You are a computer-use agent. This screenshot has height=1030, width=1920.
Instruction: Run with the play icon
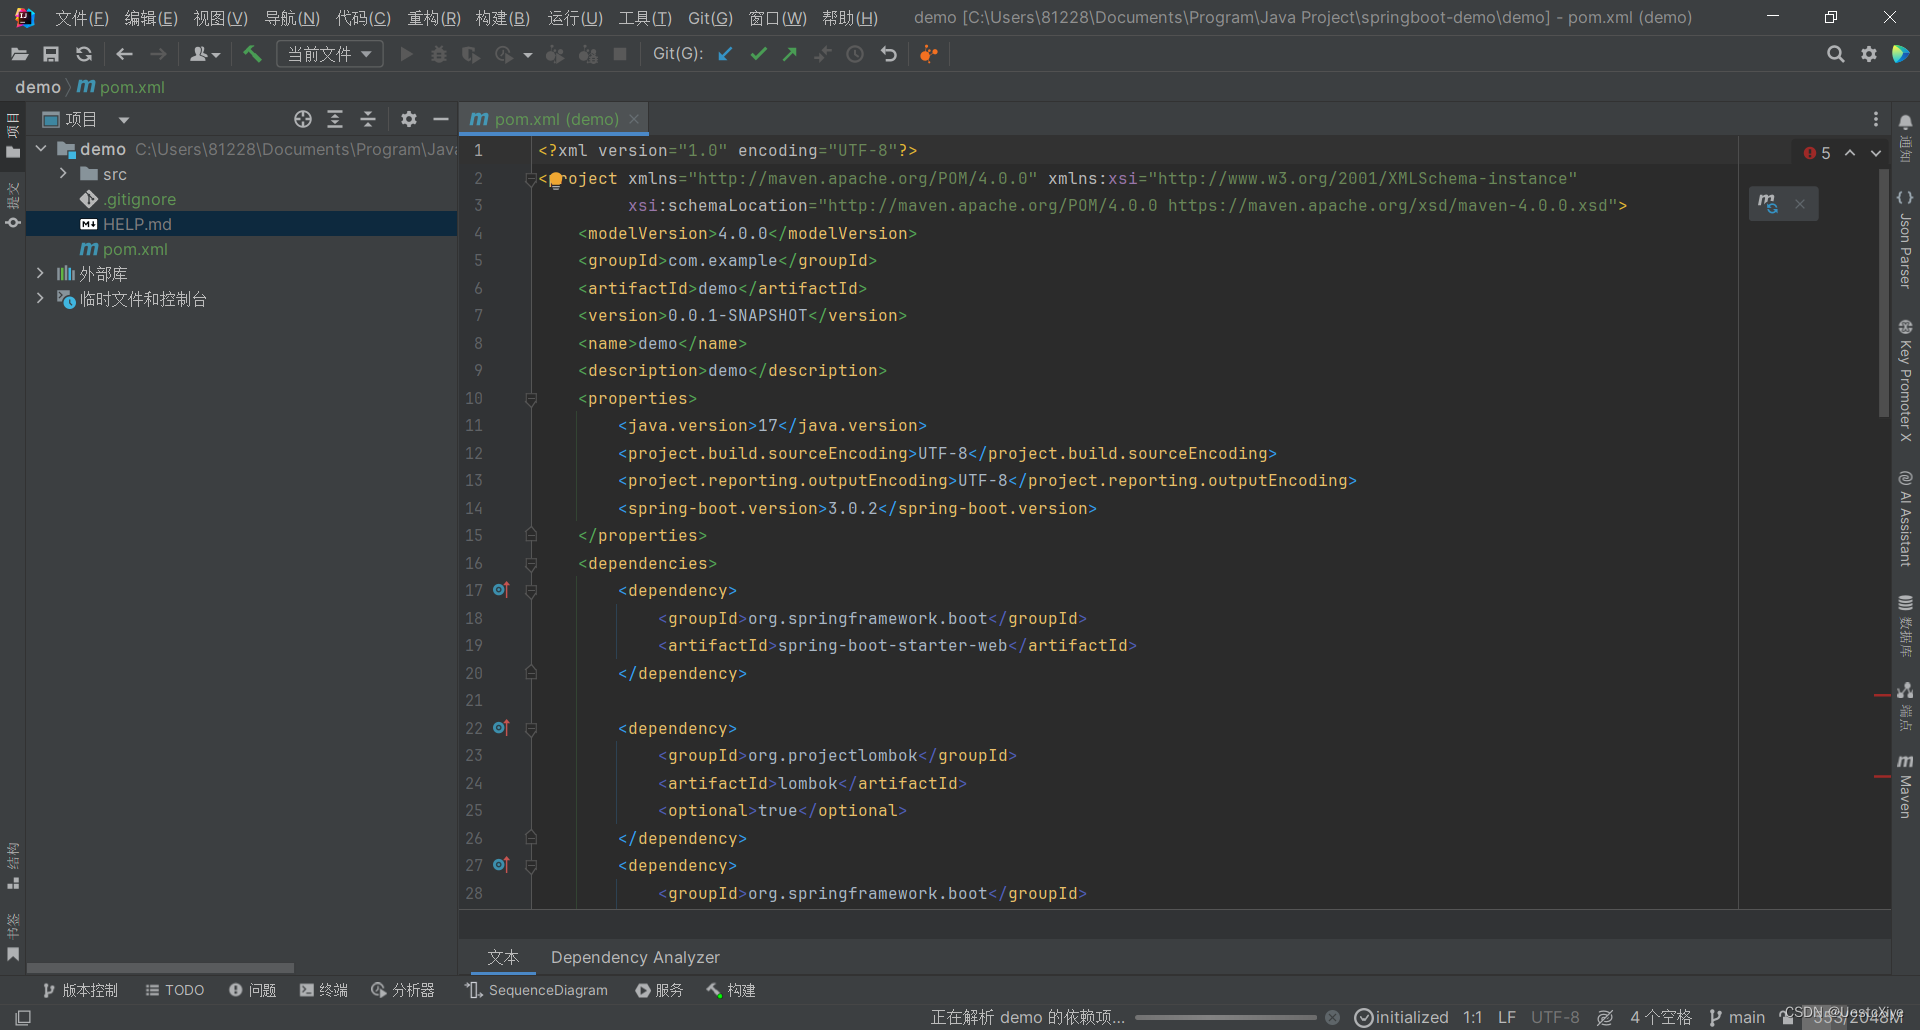(x=406, y=54)
